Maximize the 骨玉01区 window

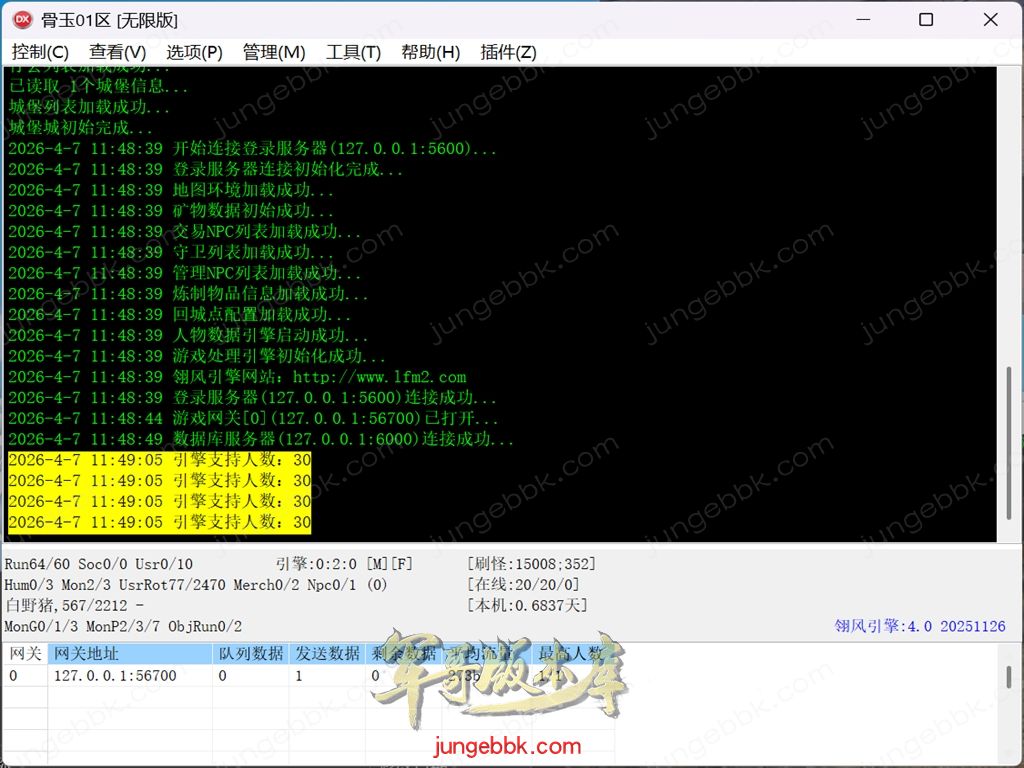click(926, 20)
